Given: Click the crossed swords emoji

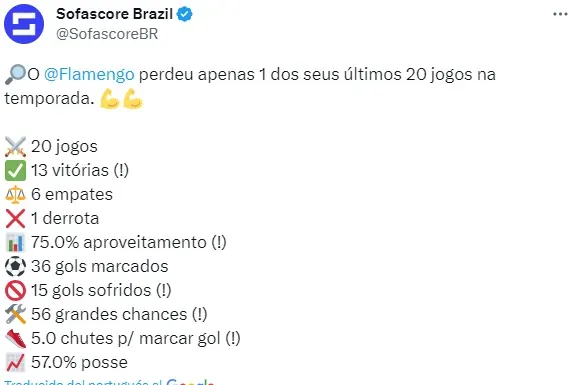Looking at the screenshot, I should pyautogui.click(x=15, y=146).
